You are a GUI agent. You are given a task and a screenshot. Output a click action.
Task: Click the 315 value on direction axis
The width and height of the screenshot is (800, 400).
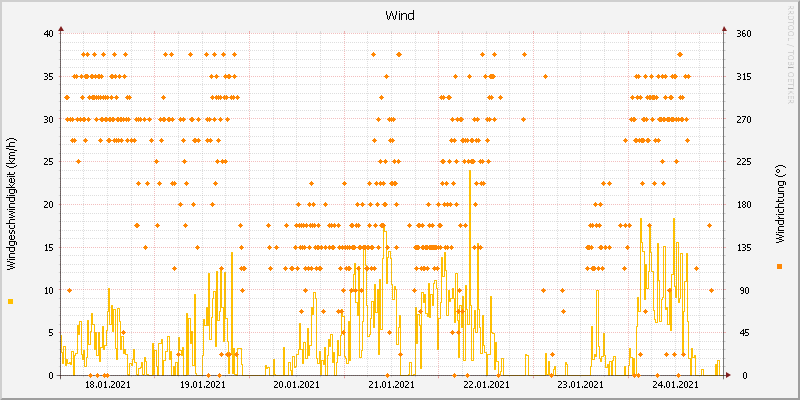pos(744,77)
